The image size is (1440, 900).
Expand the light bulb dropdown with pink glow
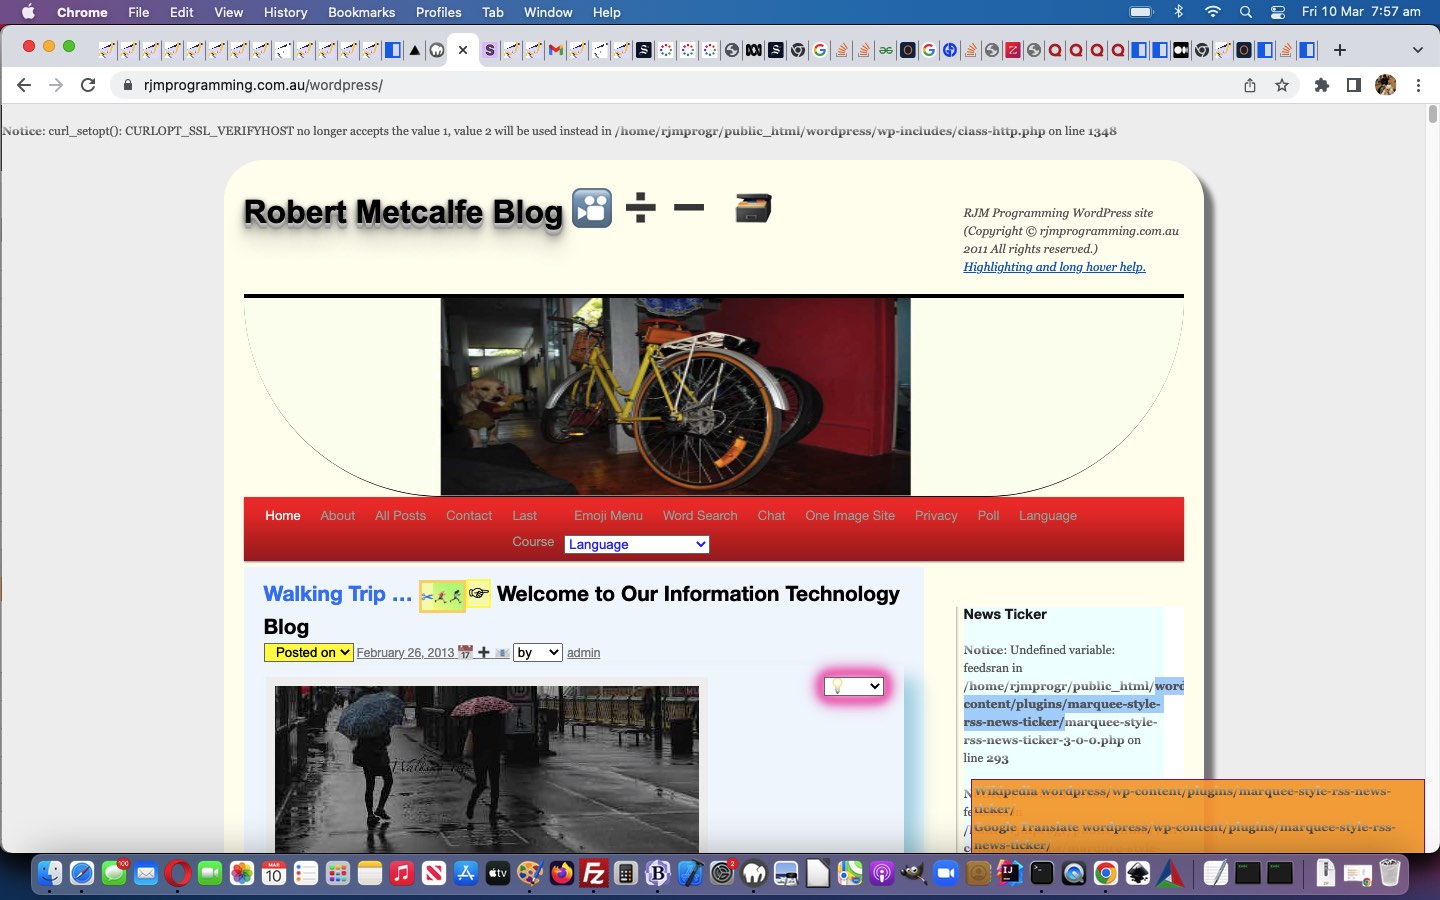[853, 686]
